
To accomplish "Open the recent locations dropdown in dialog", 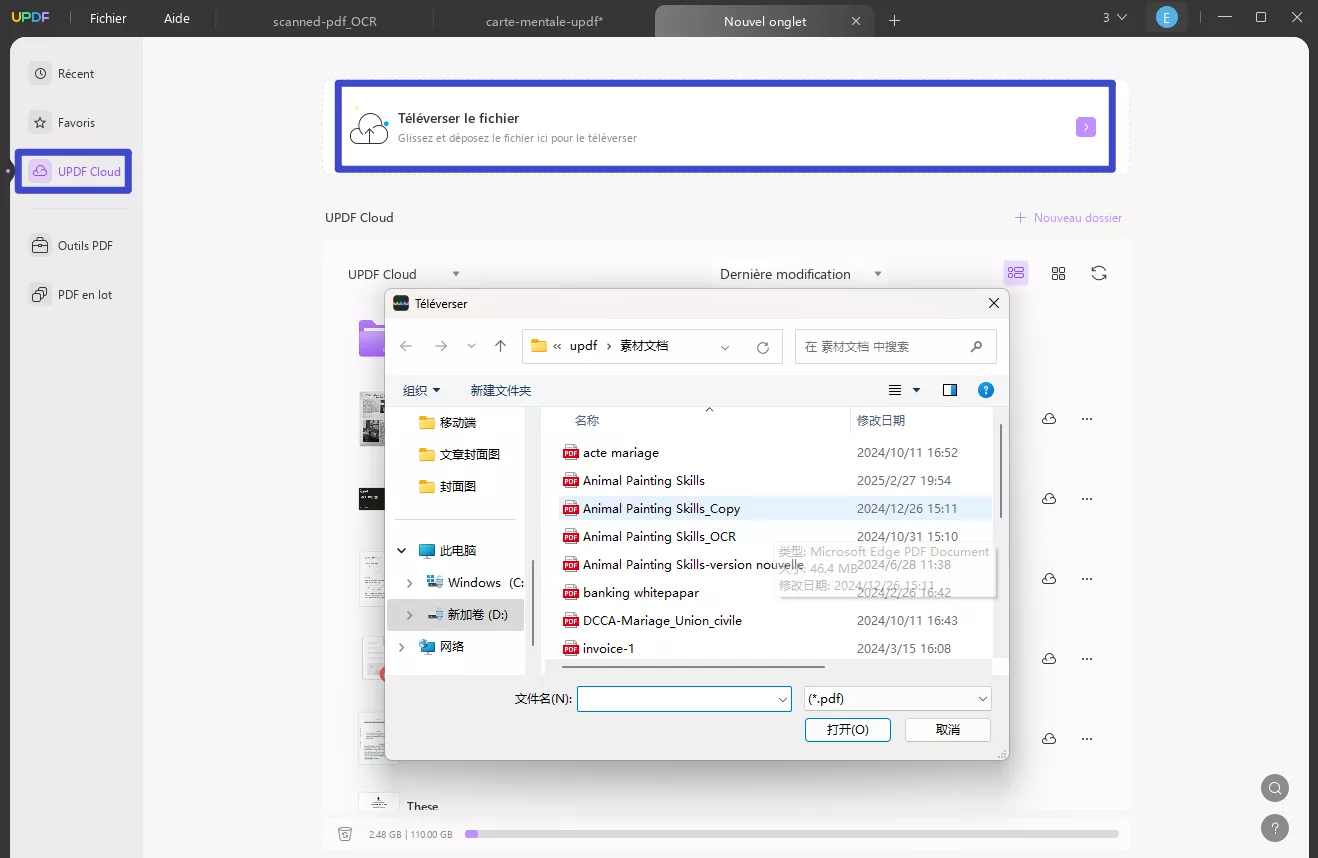I will coord(471,346).
